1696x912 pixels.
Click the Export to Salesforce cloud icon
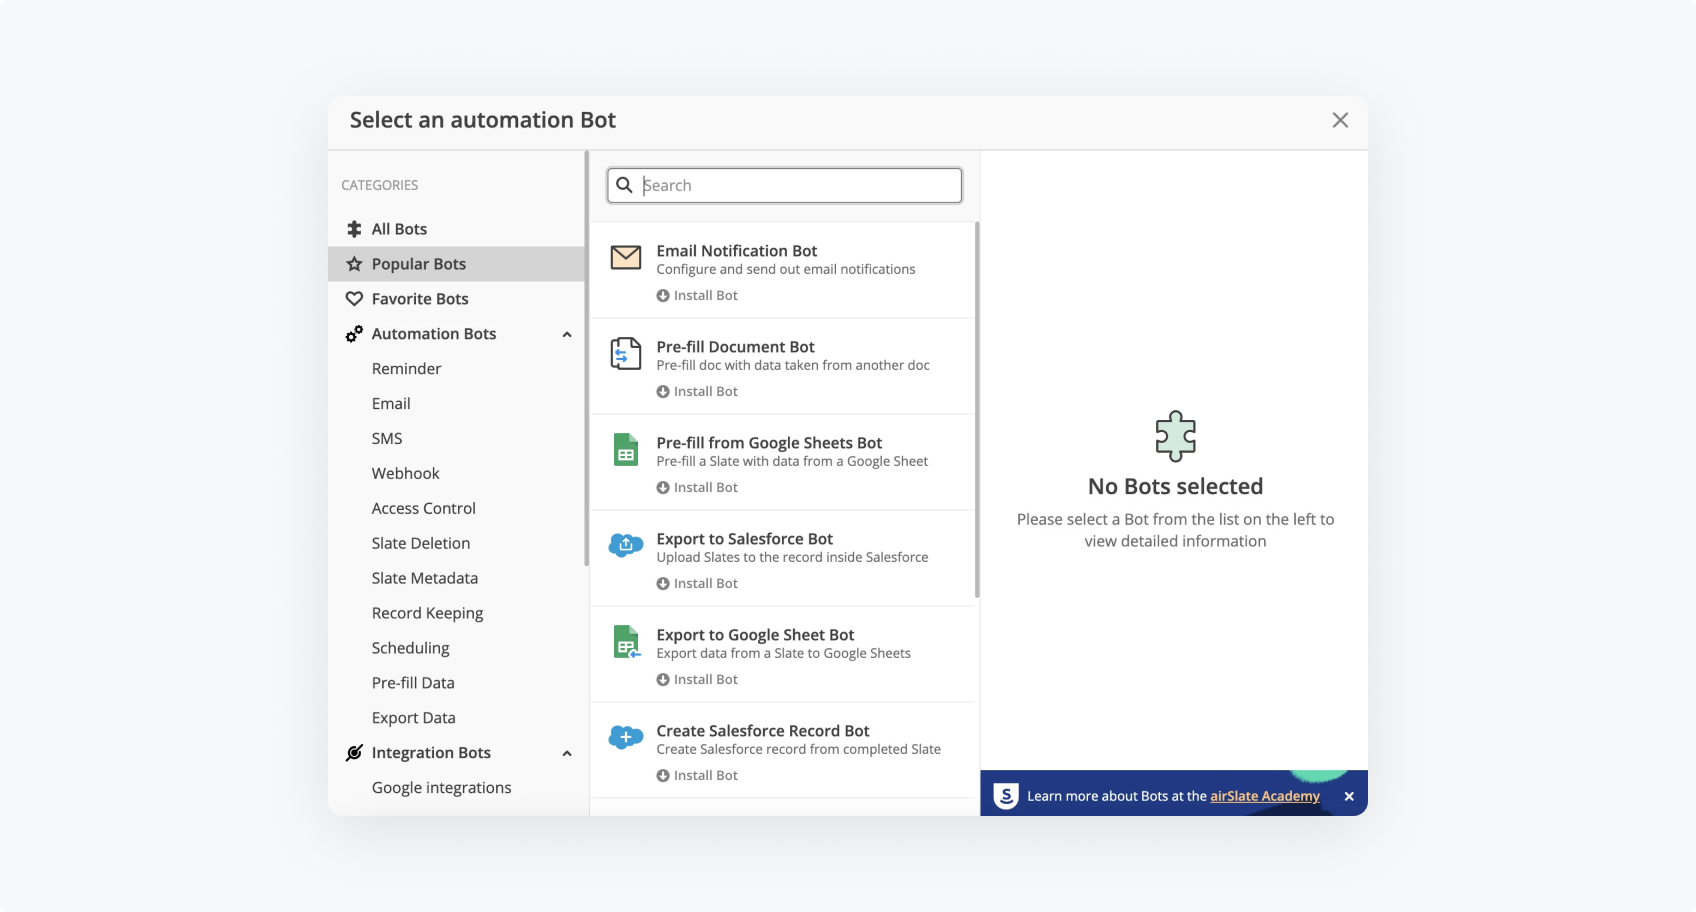[x=626, y=545]
